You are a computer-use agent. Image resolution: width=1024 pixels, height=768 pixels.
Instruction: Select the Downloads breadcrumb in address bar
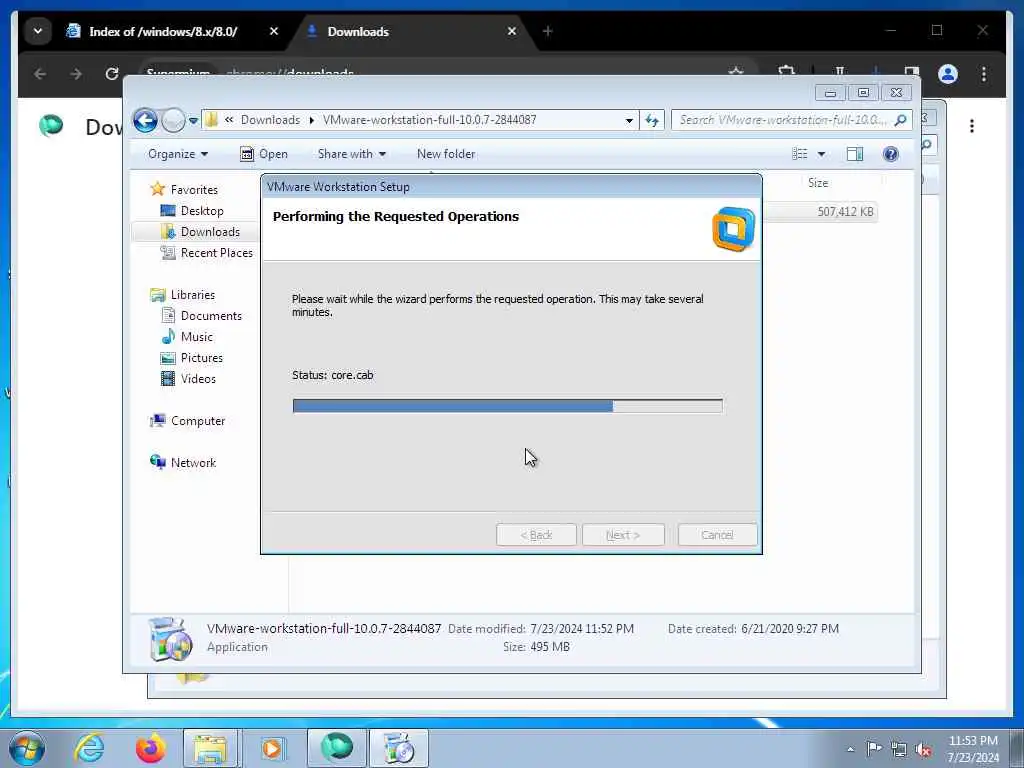click(270, 120)
